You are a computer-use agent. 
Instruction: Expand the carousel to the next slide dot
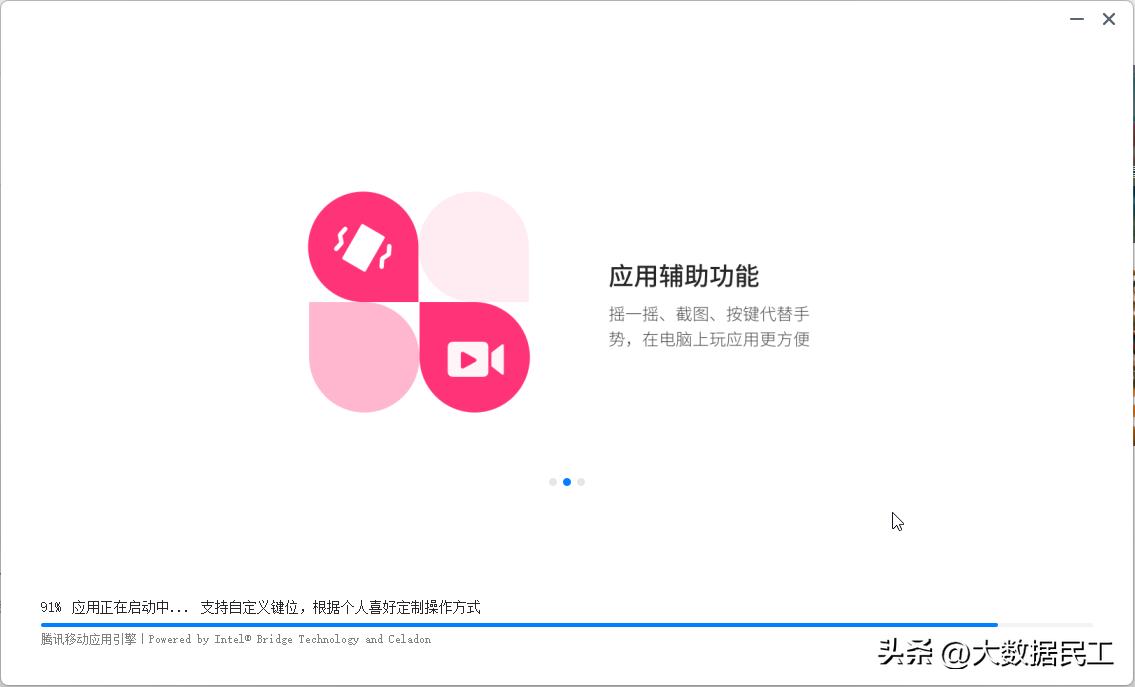(x=581, y=482)
